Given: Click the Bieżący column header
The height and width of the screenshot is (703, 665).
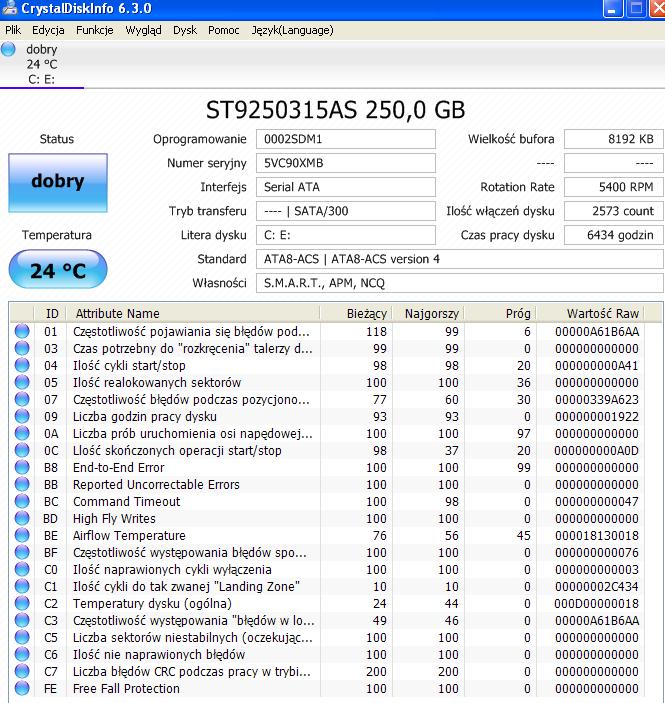Looking at the screenshot, I should (x=356, y=313).
